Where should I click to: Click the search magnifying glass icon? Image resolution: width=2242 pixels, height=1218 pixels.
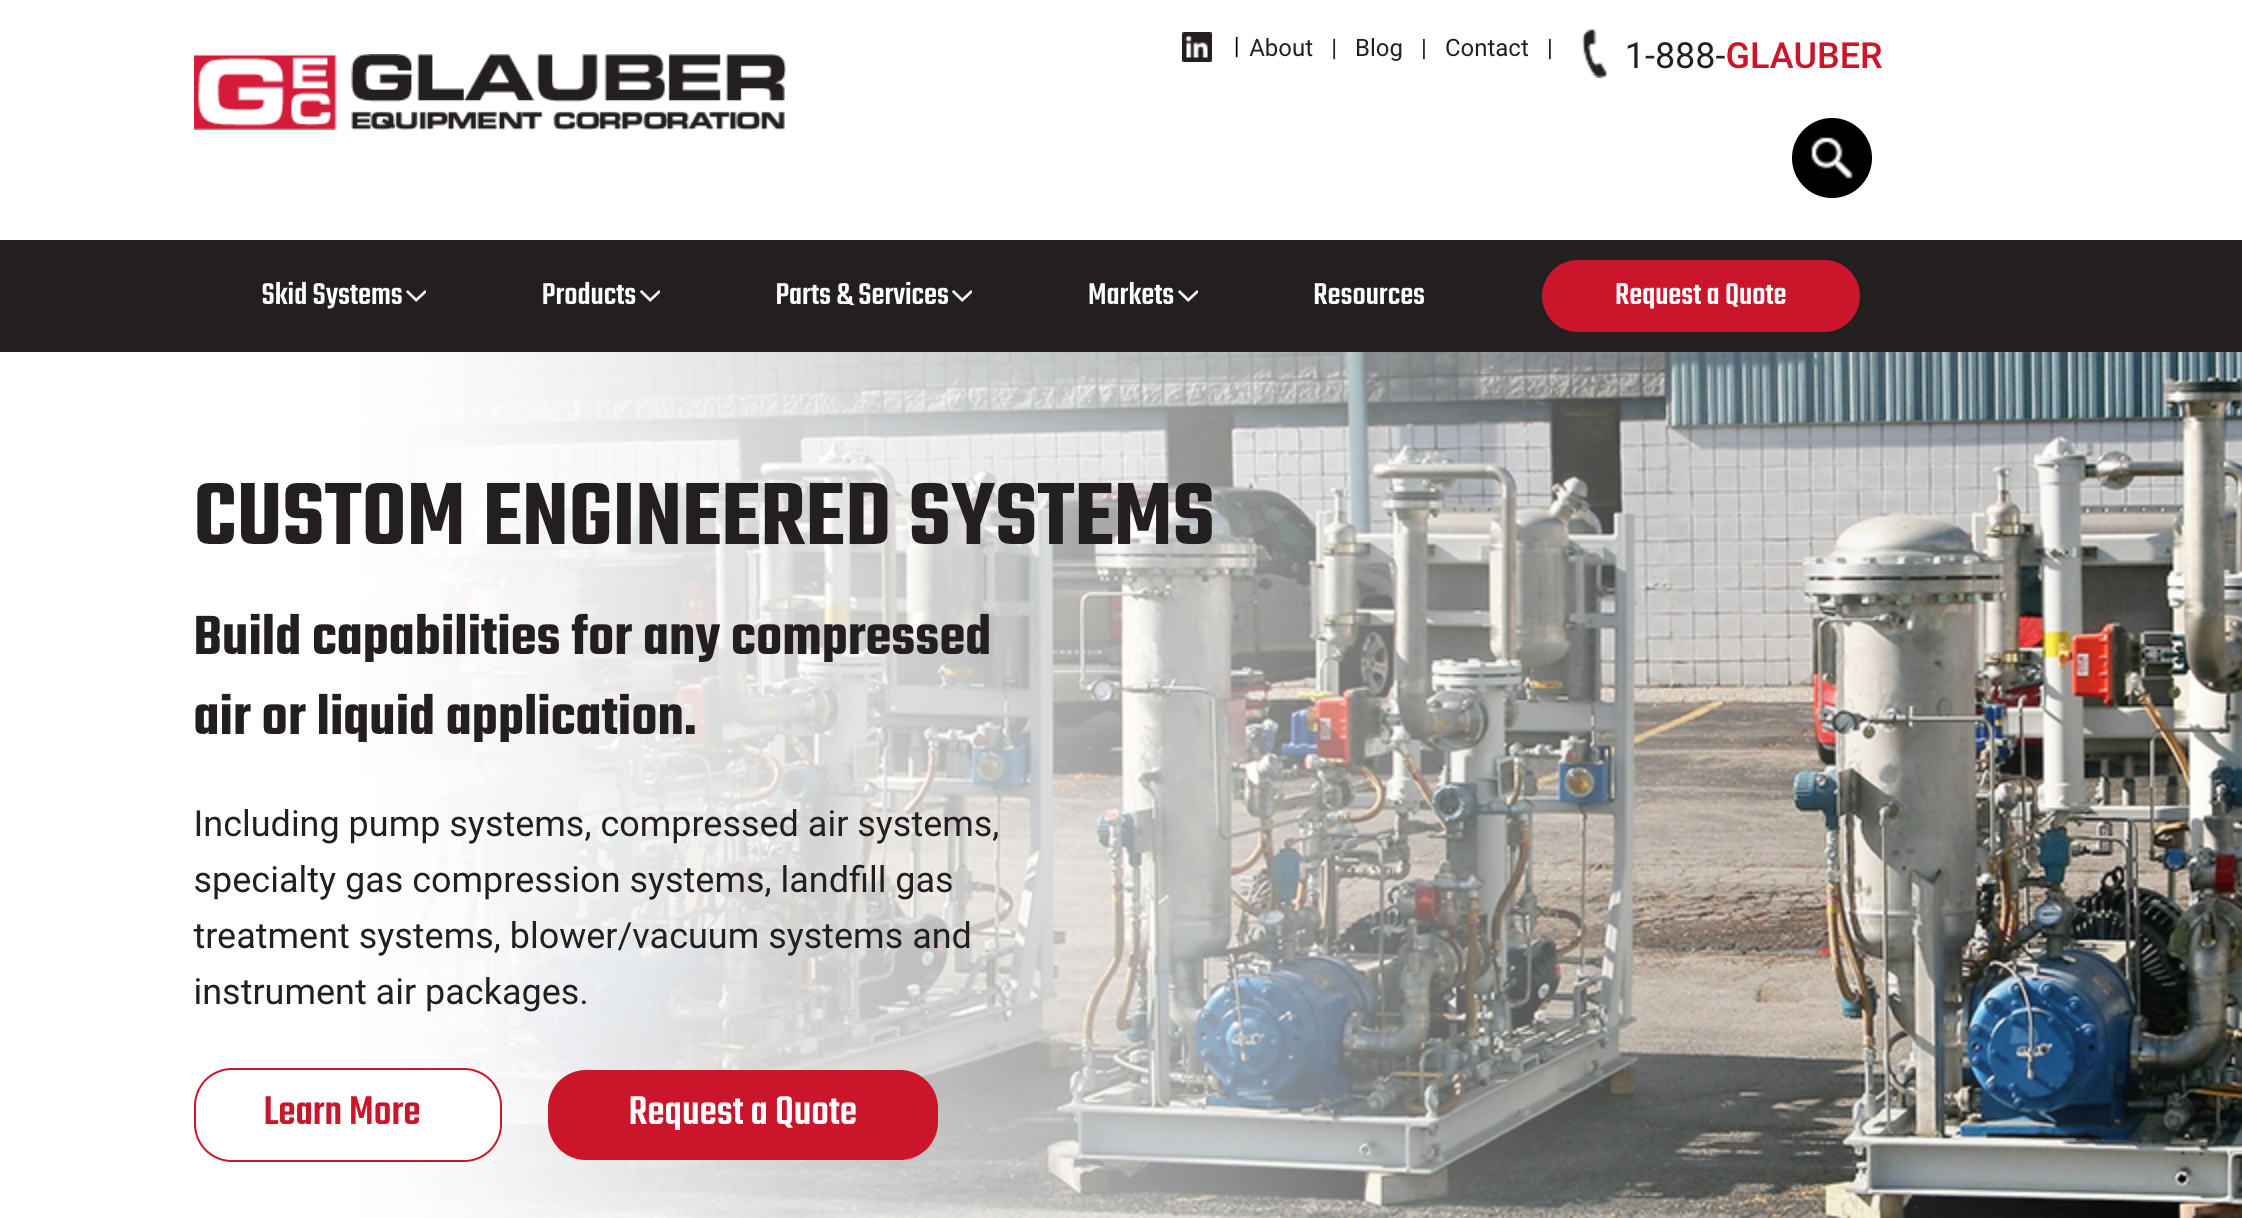pyautogui.click(x=1830, y=158)
